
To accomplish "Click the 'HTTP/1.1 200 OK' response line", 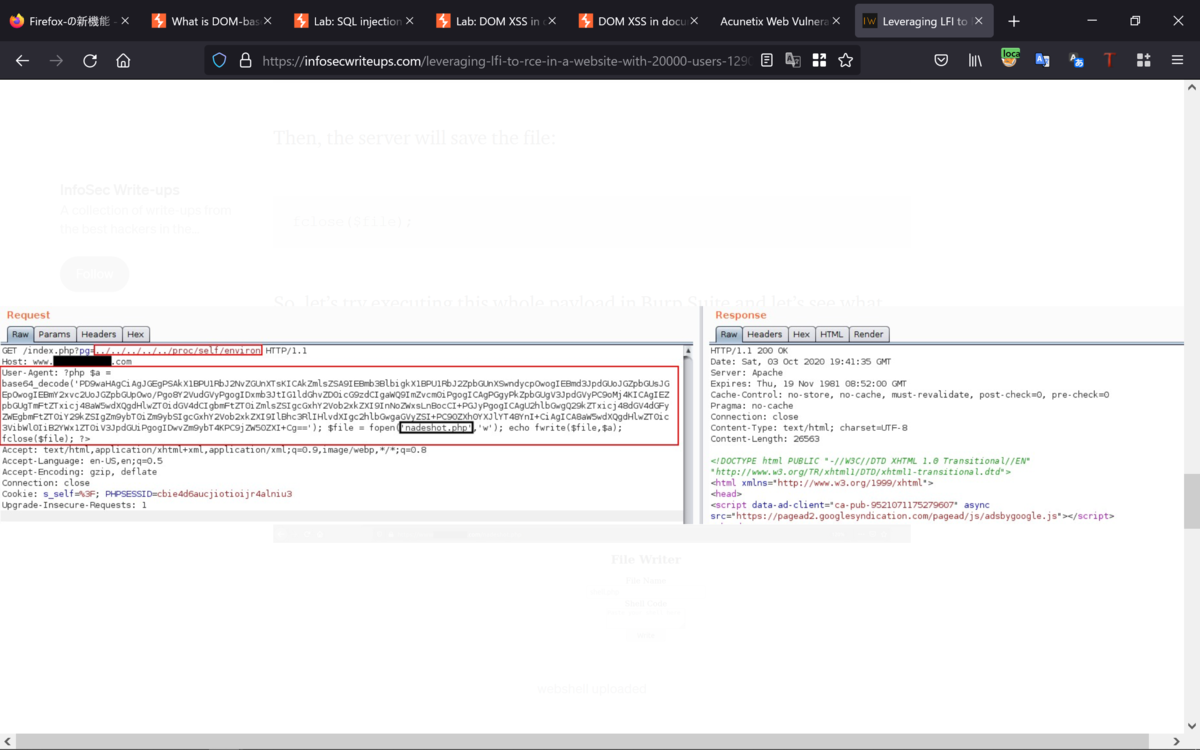I will pos(749,351).
